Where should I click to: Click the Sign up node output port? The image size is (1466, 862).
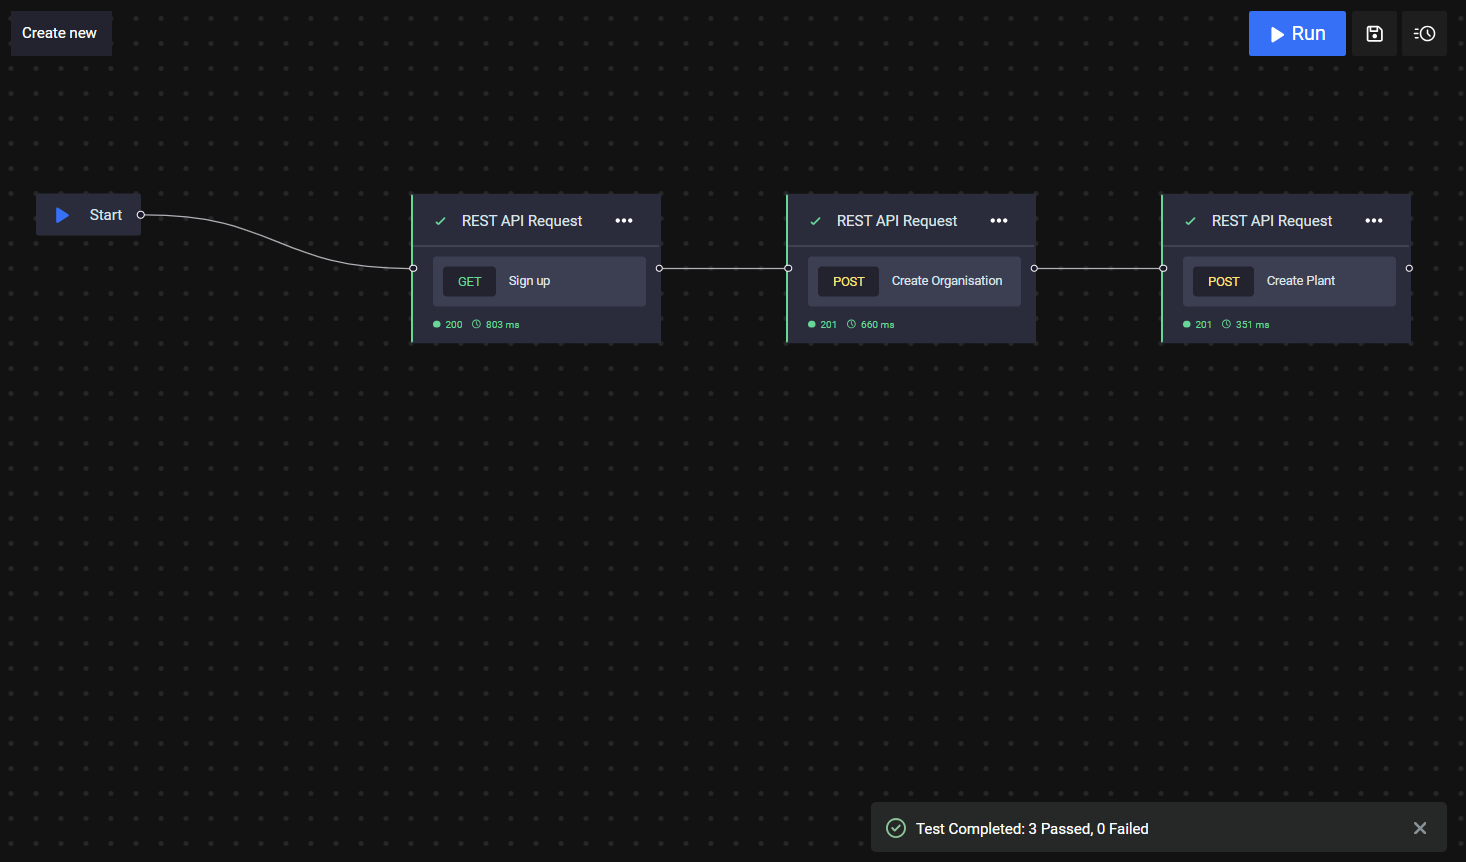(x=659, y=268)
